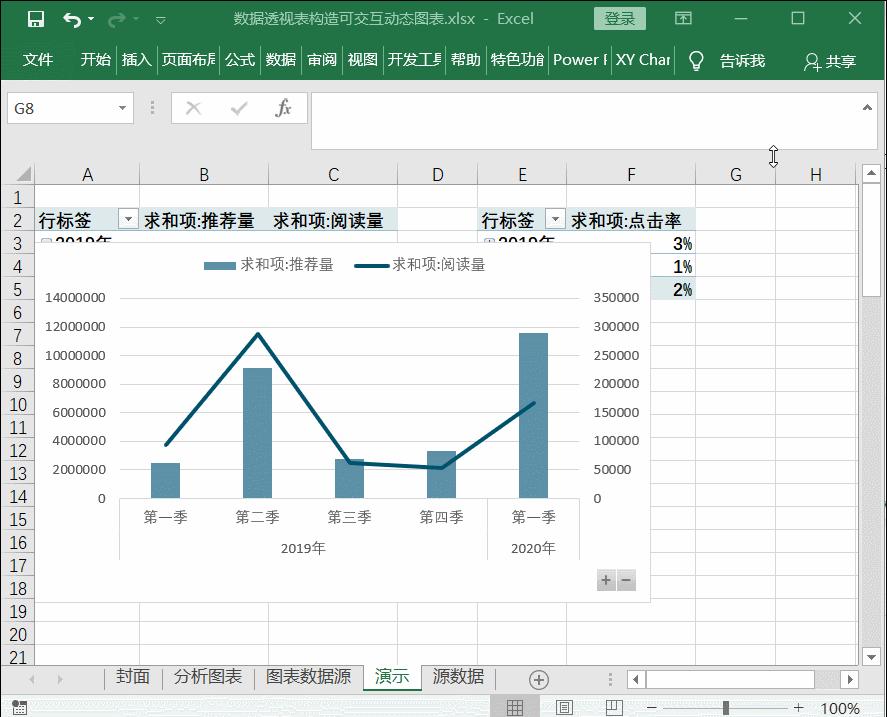Save the workbook via the Save icon
Viewport: 887px width, 717px height.
37,18
